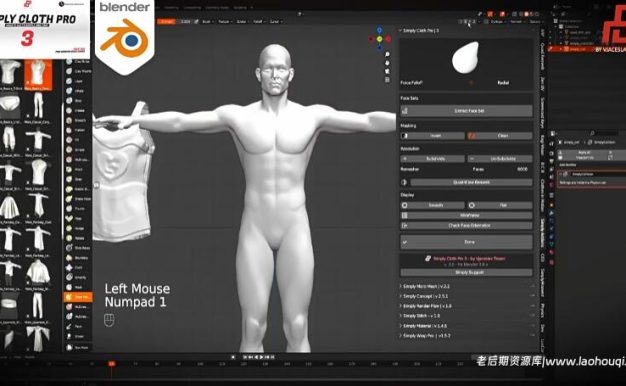Select the Scrape sculpt brush
Image resolution: width=626 pixels, height=386 pixels.
coord(78,150)
